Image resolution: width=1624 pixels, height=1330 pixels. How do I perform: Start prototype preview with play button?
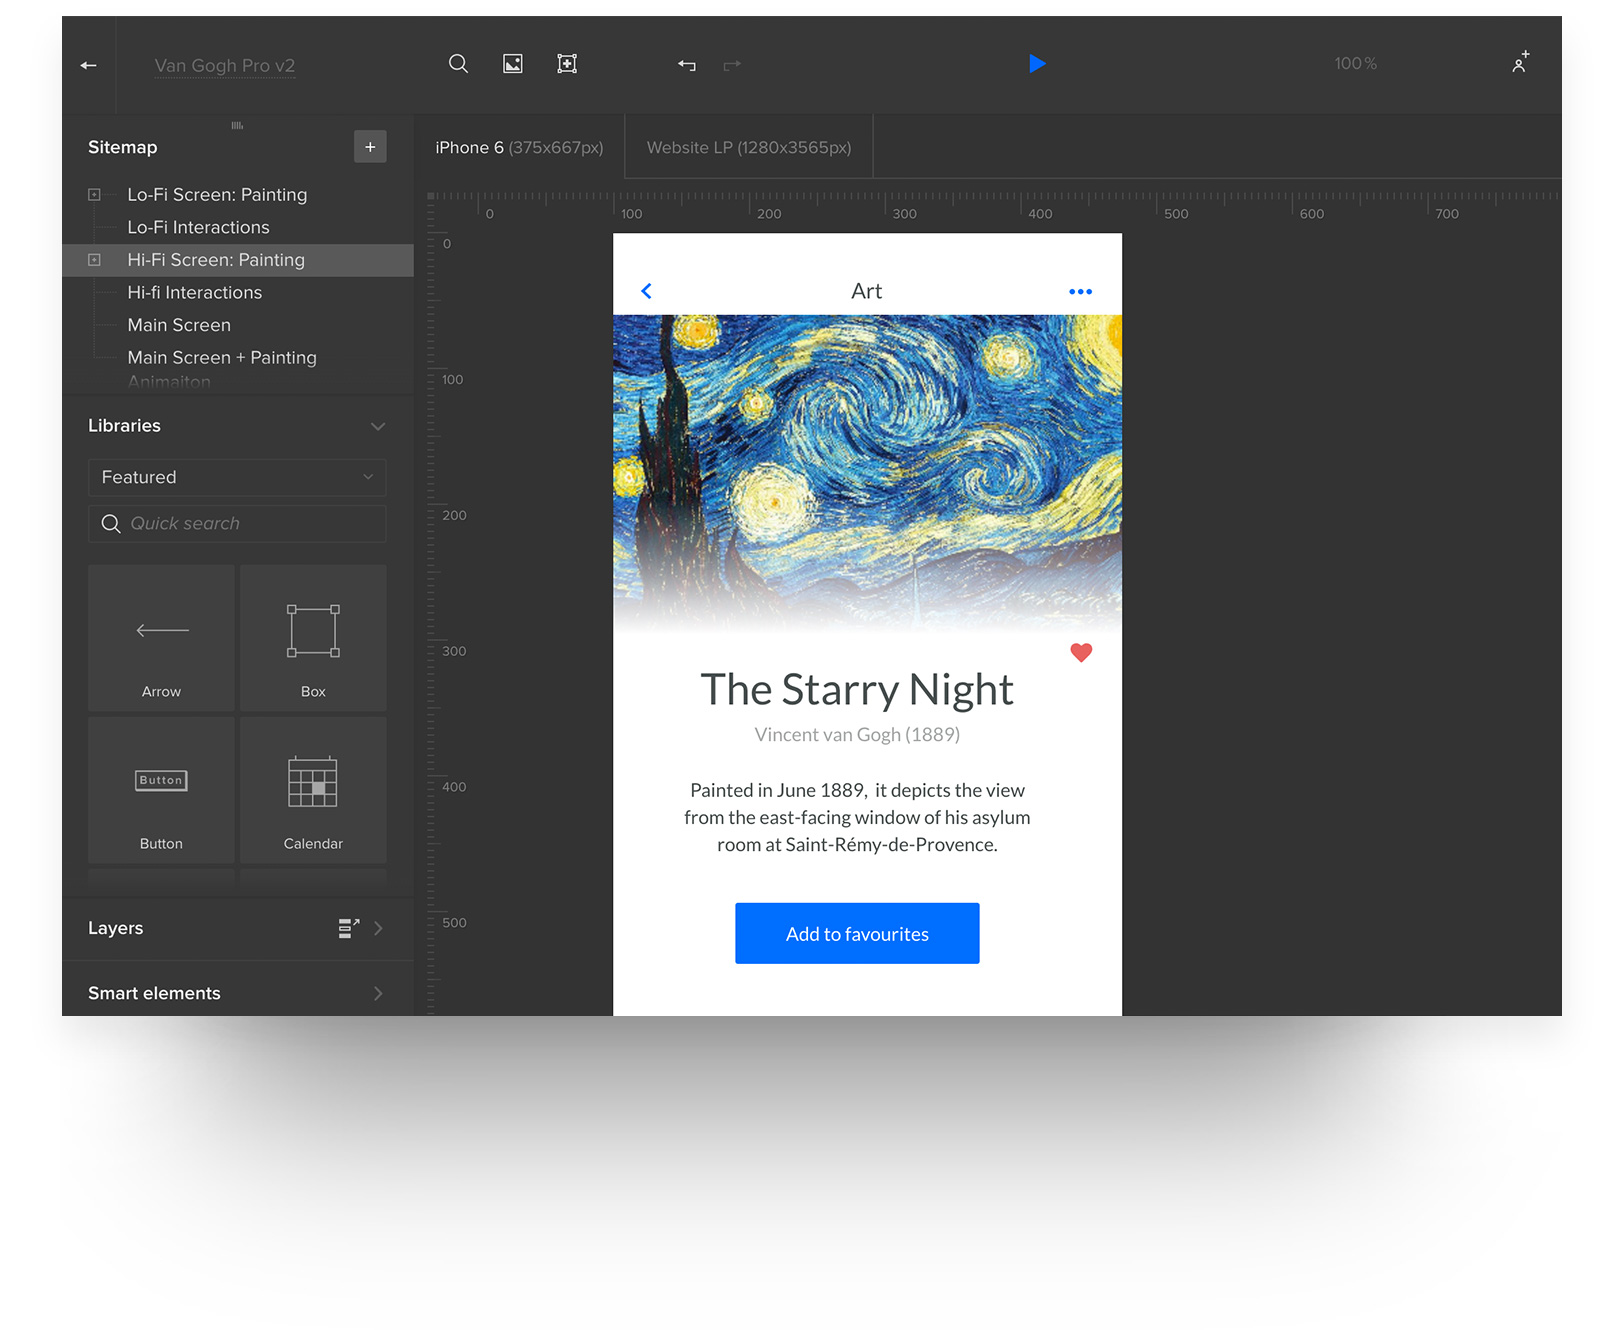point(1037,64)
